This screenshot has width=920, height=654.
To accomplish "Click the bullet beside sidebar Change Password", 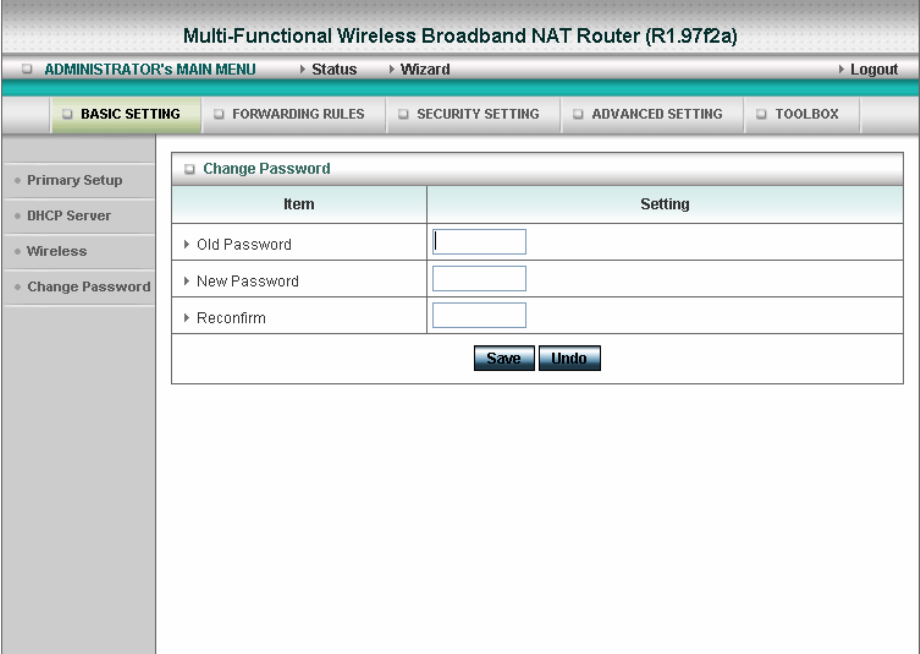I will [18, 287].
